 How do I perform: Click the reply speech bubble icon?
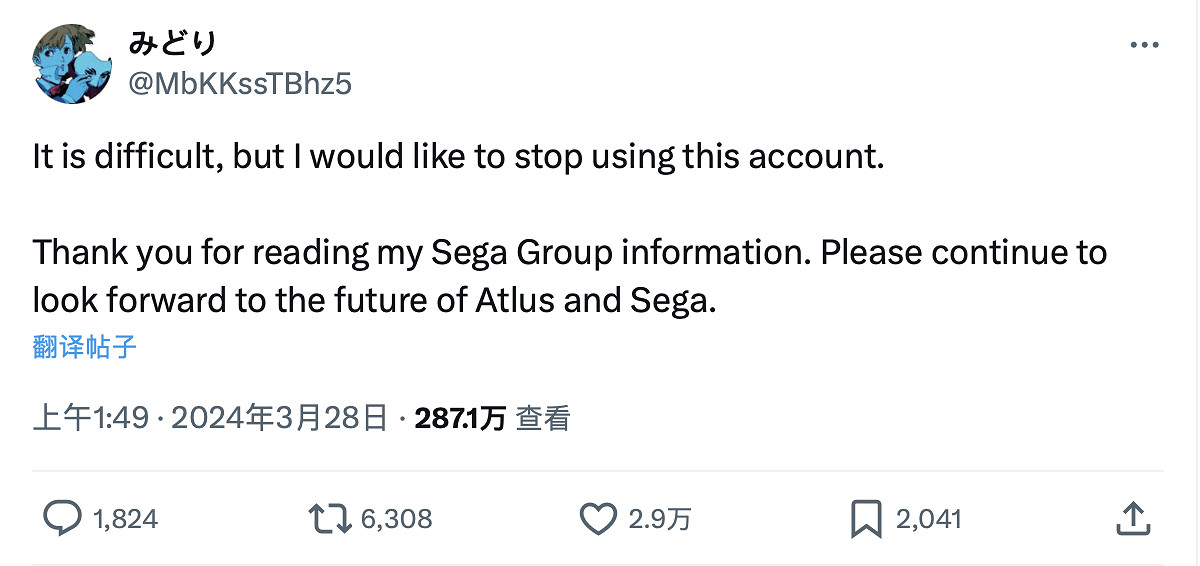63,518
